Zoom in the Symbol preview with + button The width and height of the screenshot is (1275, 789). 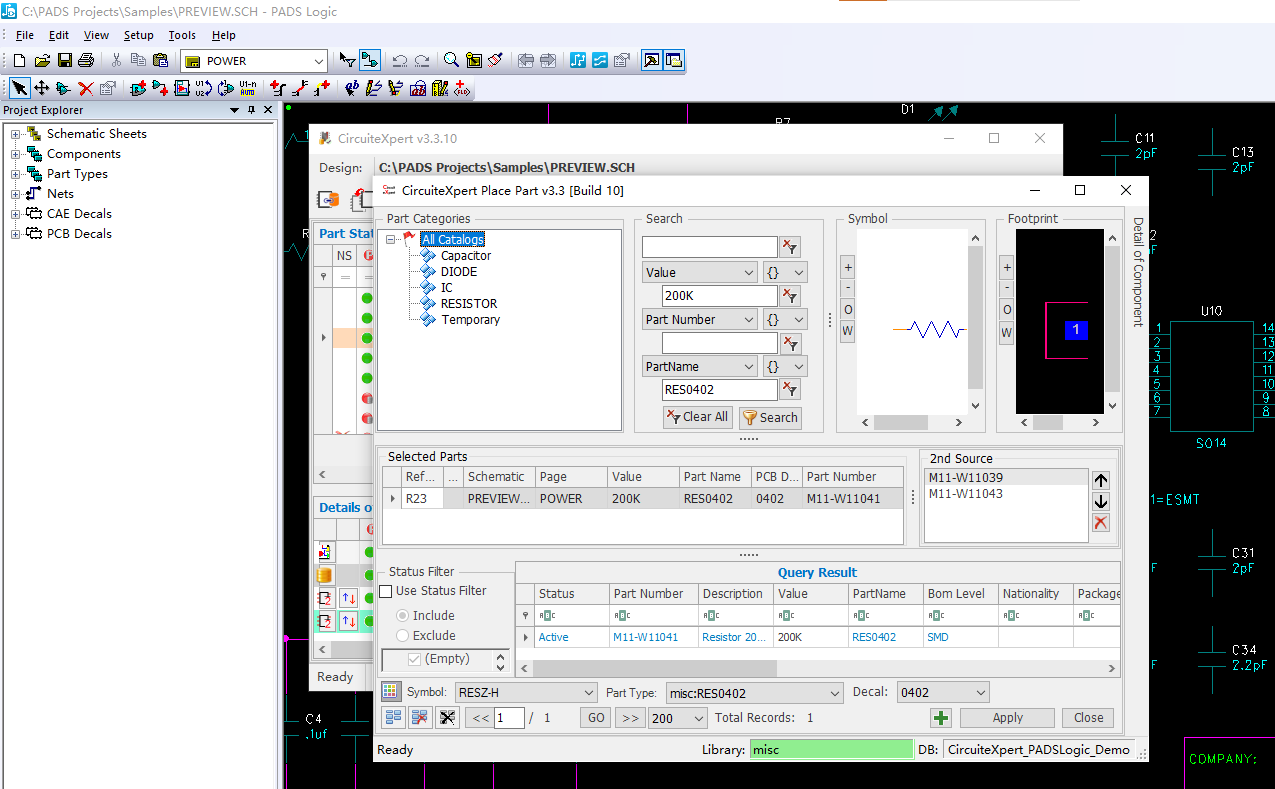pyautogui.click(x=848, y=268)
